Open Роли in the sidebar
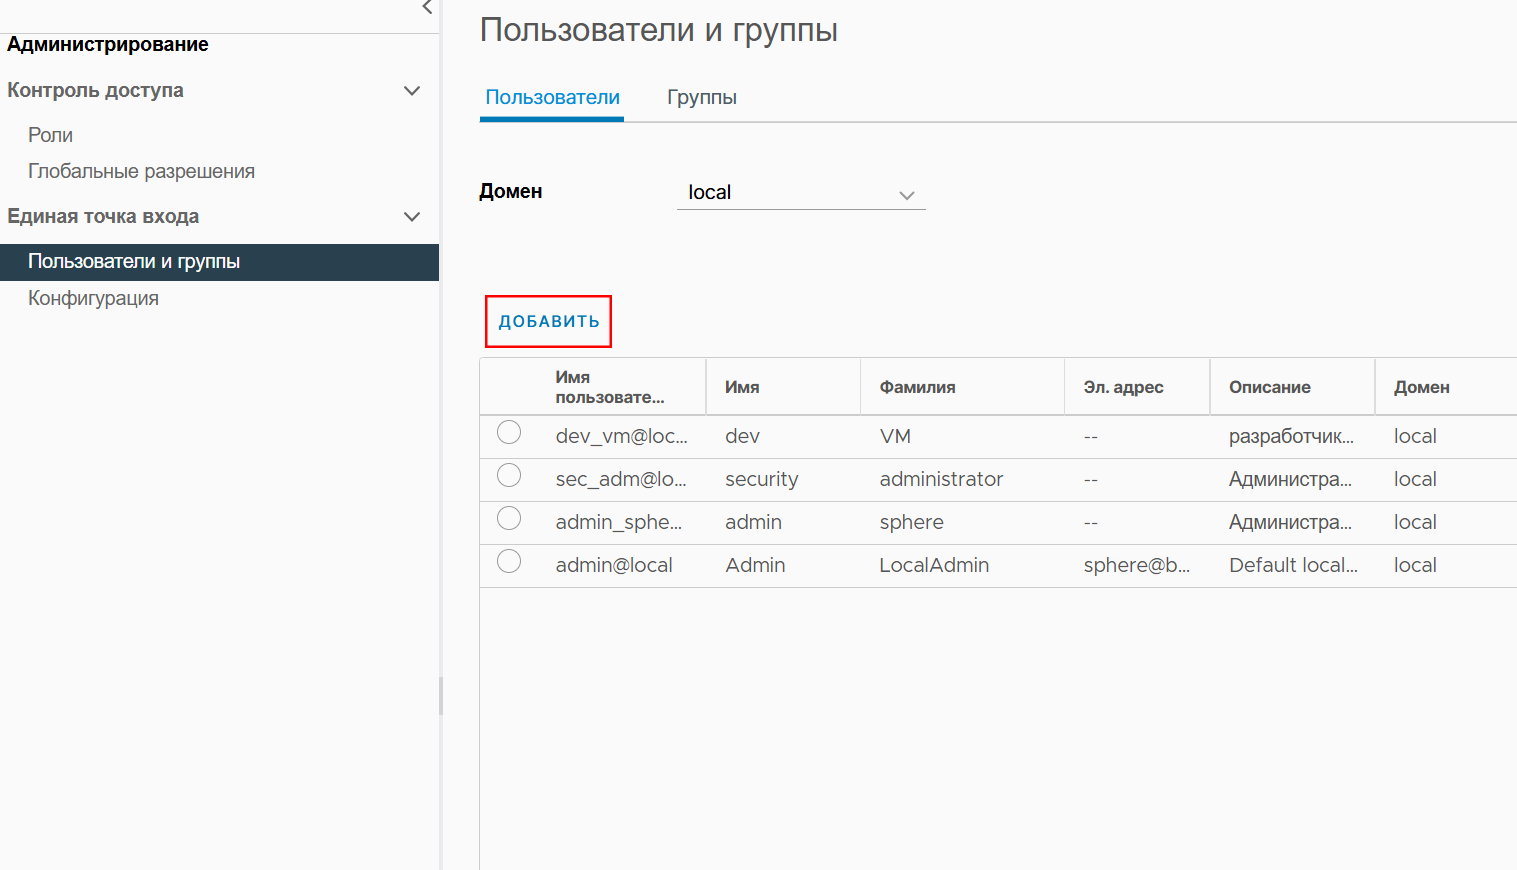 point(50,135)
